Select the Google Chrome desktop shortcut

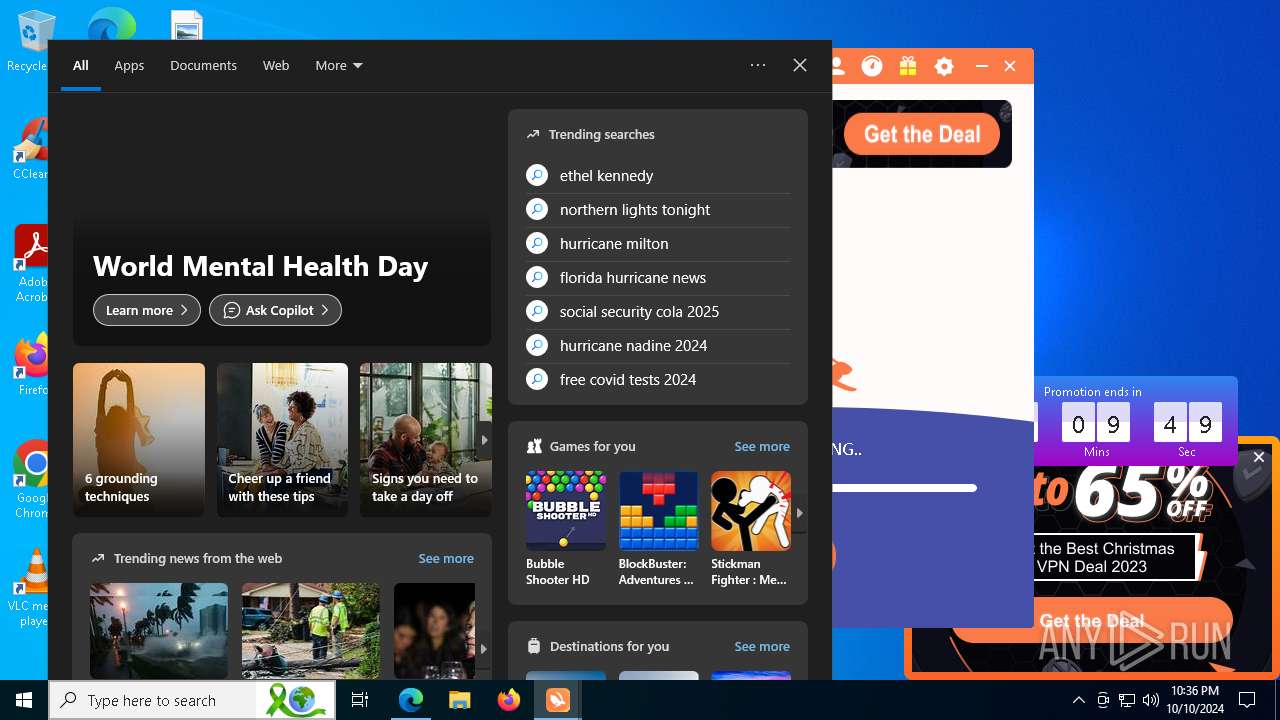[x=30, y=480]
